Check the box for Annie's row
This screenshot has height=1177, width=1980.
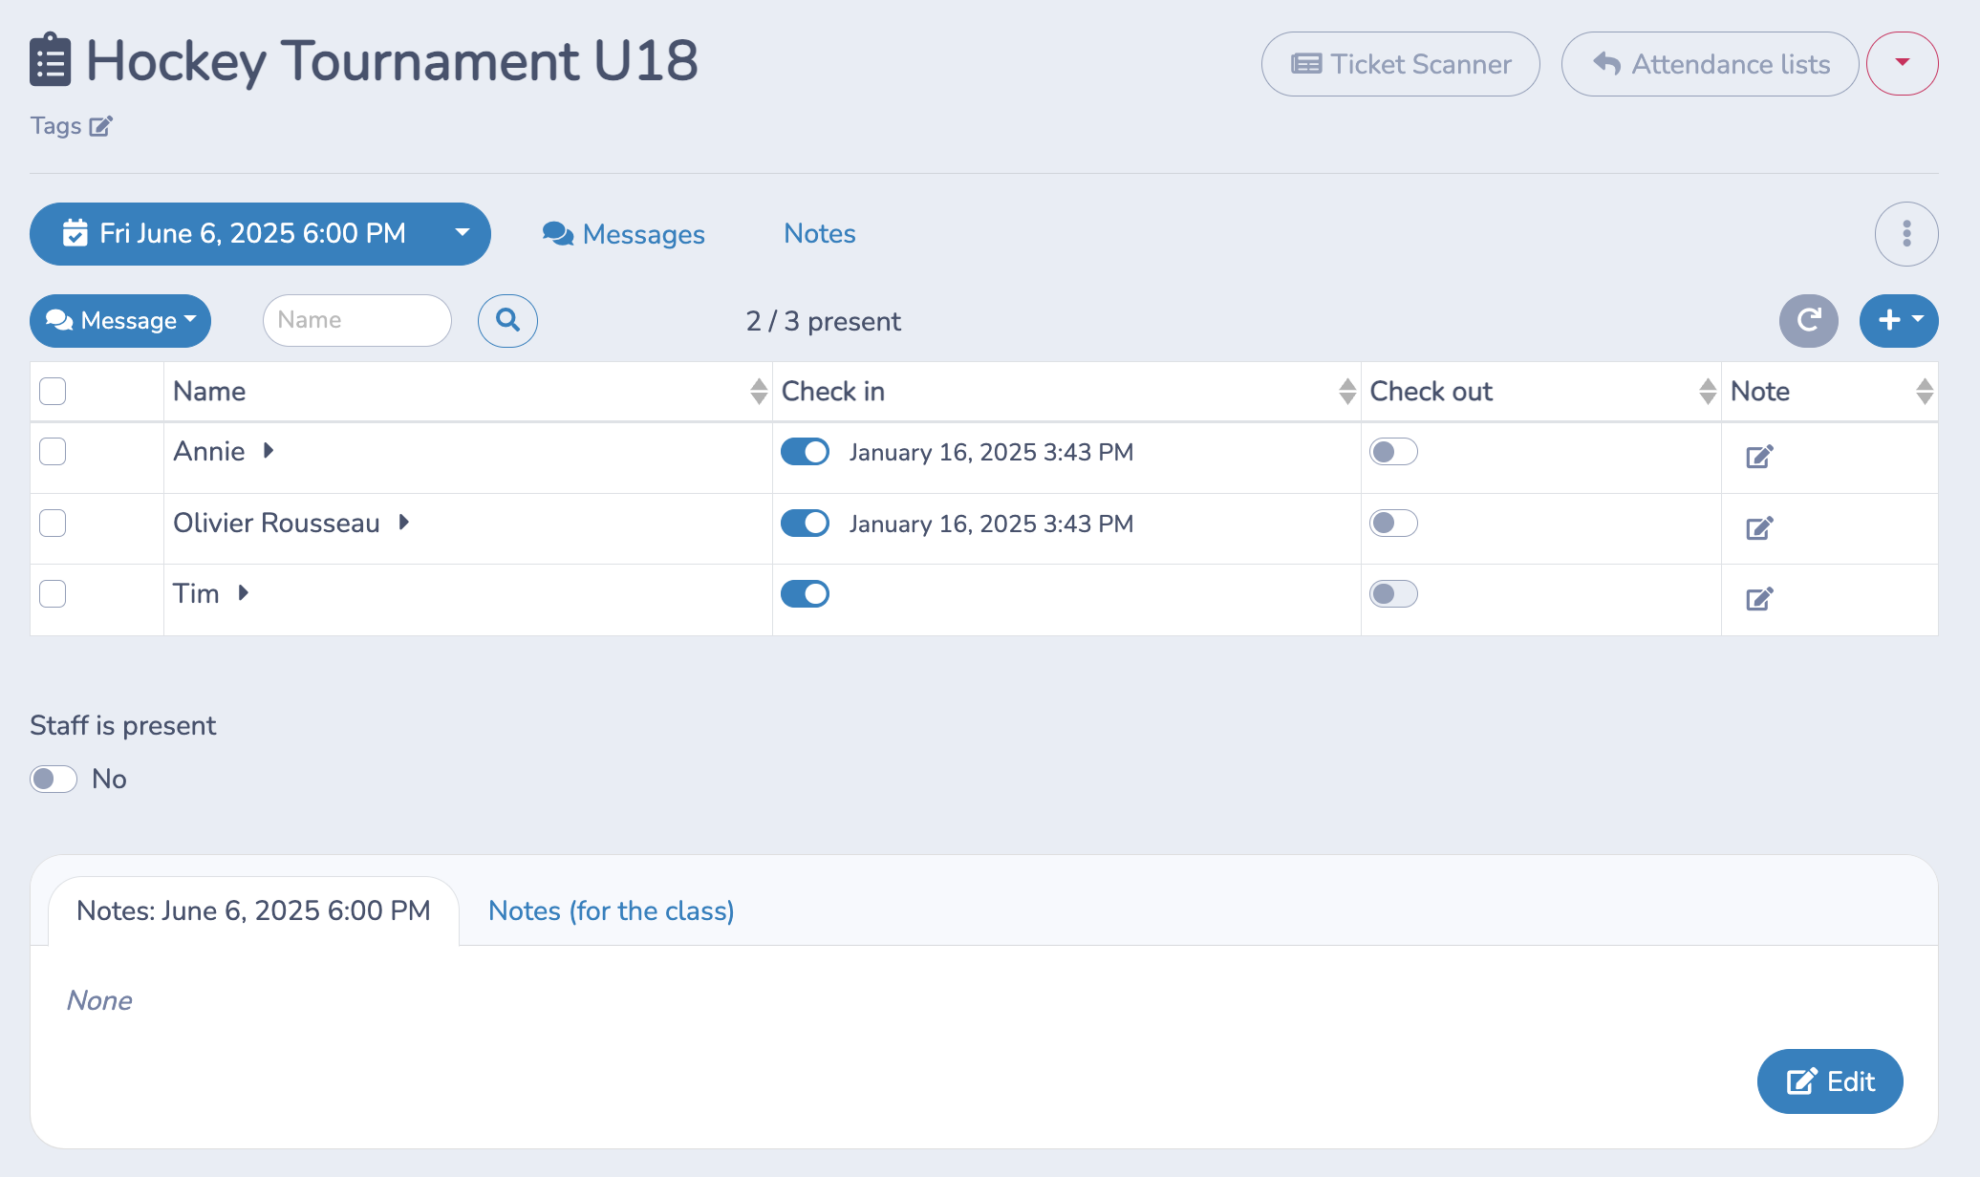click(x=53, y=452)
